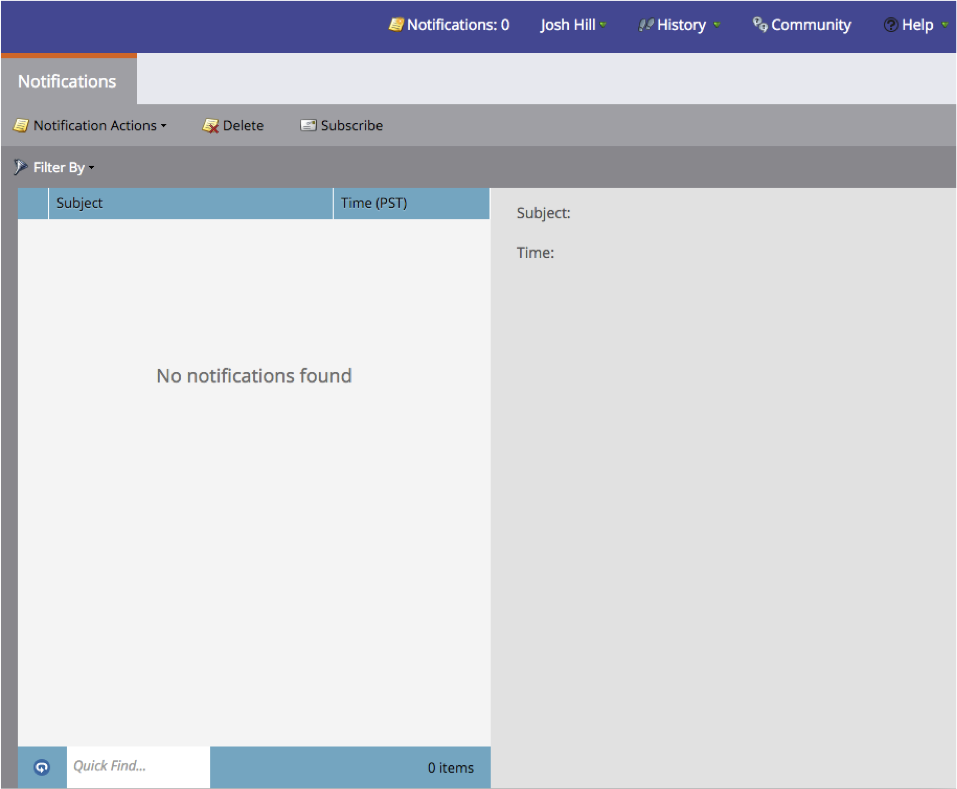The width and height of the screenshot is (957, 789).
Task: Expand the History dropdown arrow
Action: pyautogui.click(x=717, y=25)
